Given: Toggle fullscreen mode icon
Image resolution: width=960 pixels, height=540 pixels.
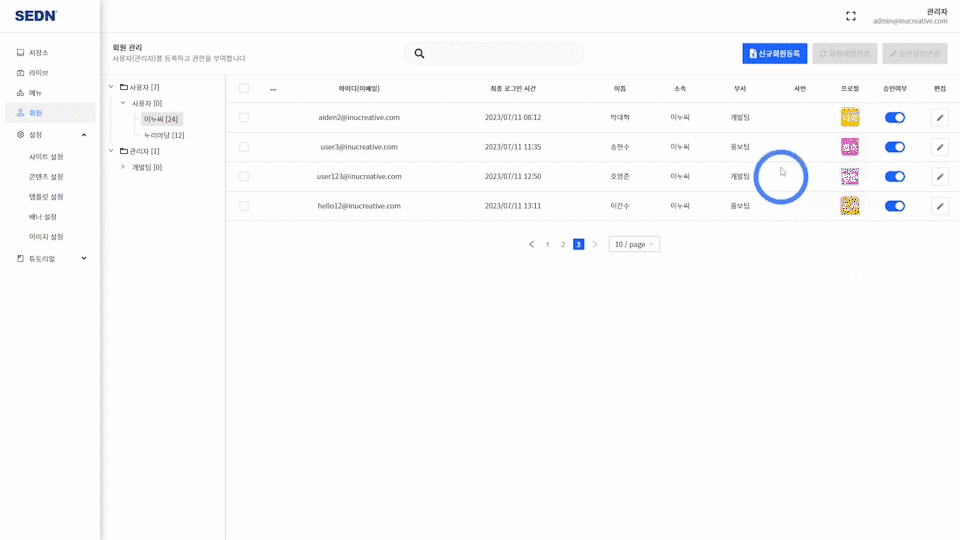Looking at the screenshot, I should click(851, 17).
